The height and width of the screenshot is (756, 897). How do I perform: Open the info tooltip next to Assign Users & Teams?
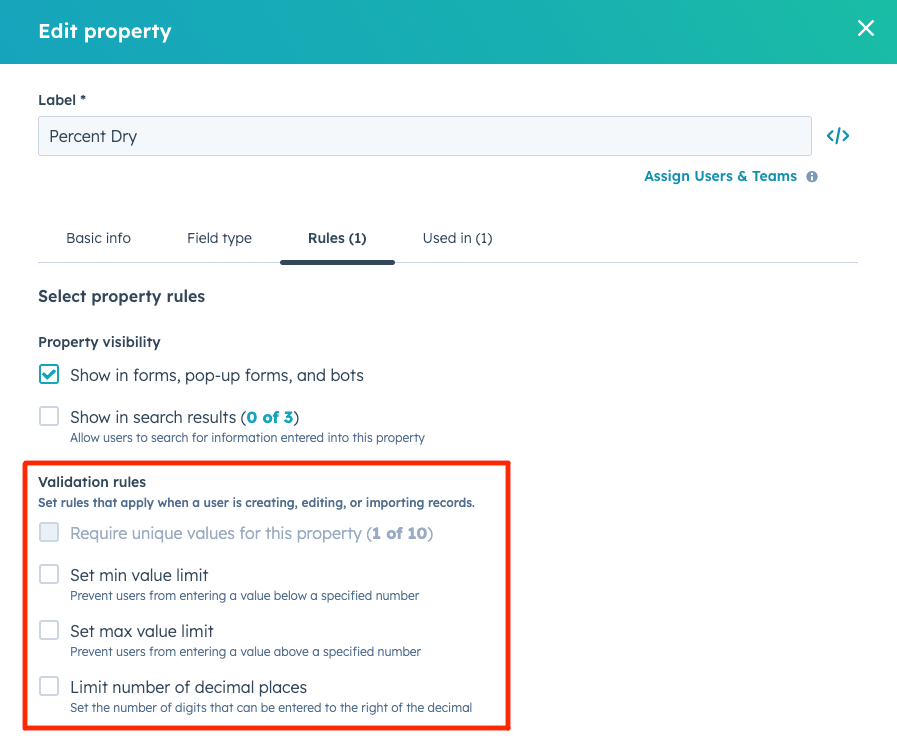tap(812, 176)
